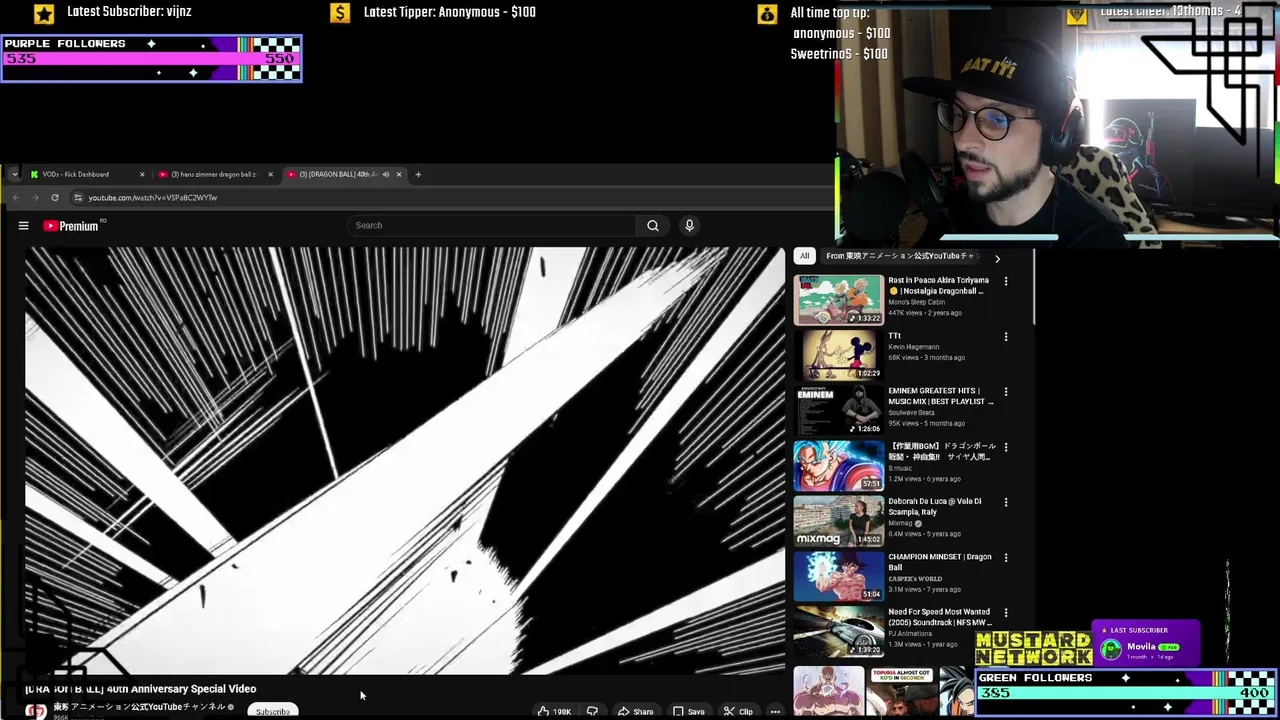
Task: Open options menu for CHAMPION MINDSET video
Action: pyautogui.click(x=1006, y=558)
